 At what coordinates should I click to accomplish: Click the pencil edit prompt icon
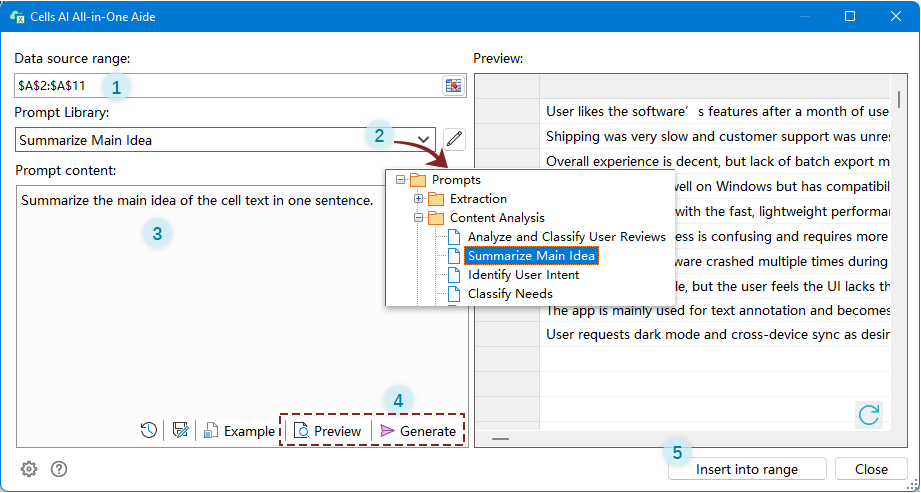pyautogui.click(x=455, y=140)
